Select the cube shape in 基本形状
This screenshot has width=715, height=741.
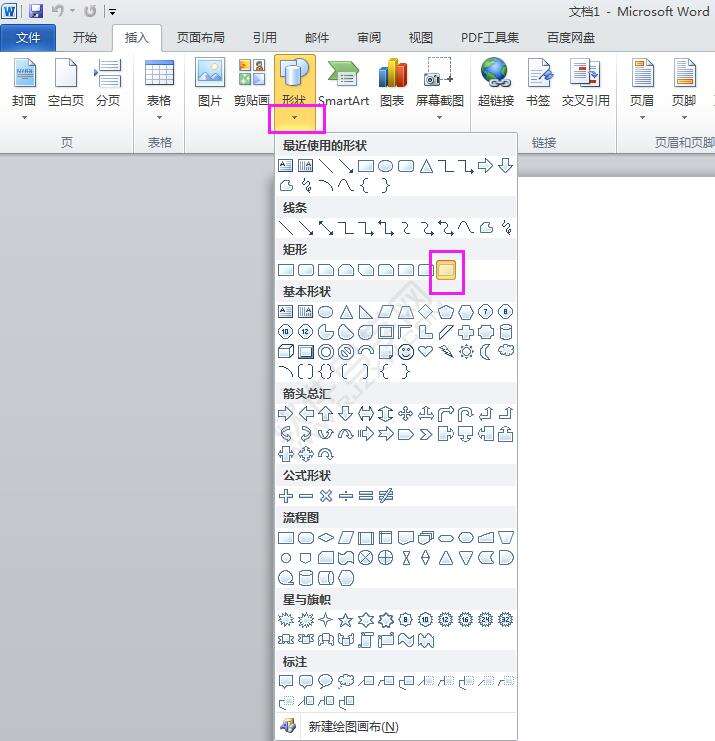(x=286, y=352)
